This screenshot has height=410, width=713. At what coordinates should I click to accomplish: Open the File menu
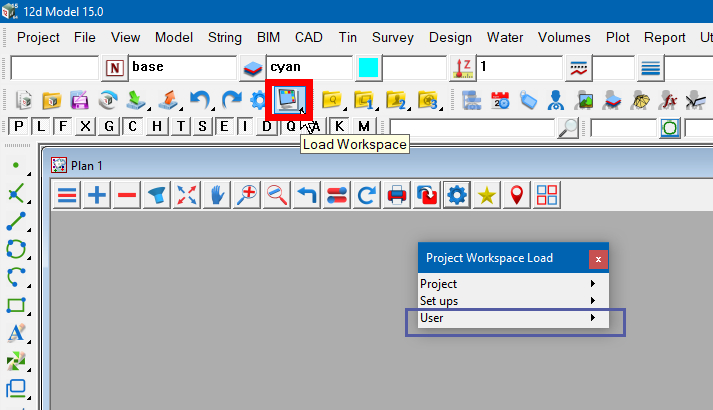(x=85, y=37)
